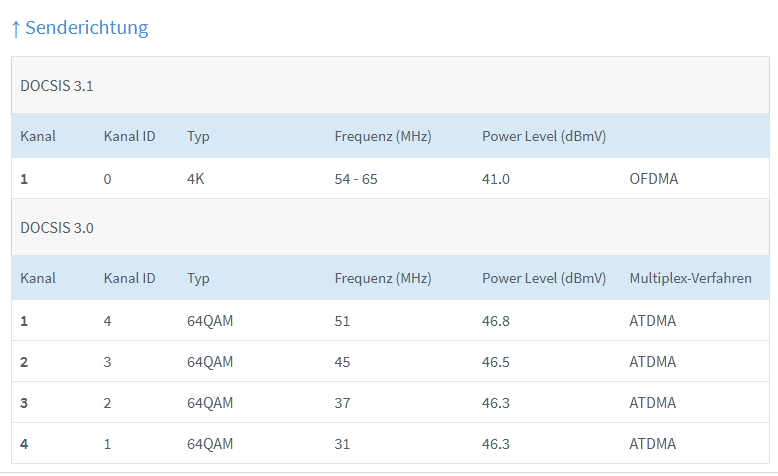Image resolution: width=778 pixels, height=476 pixels.
Task: Select the DOCSIS 3.1 section header
Action: click(x=57, y=85)
